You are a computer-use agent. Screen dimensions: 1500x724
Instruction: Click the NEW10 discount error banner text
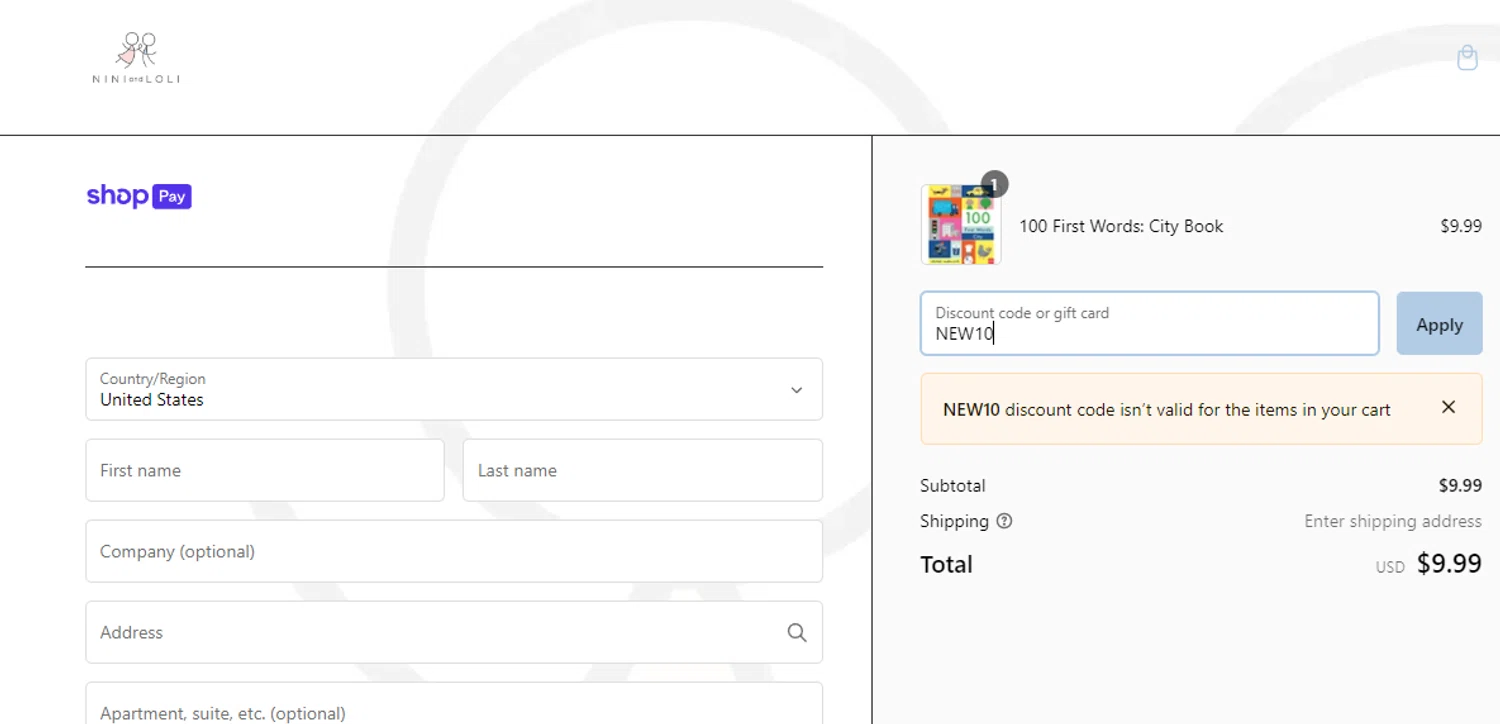tap(1167, 409)
